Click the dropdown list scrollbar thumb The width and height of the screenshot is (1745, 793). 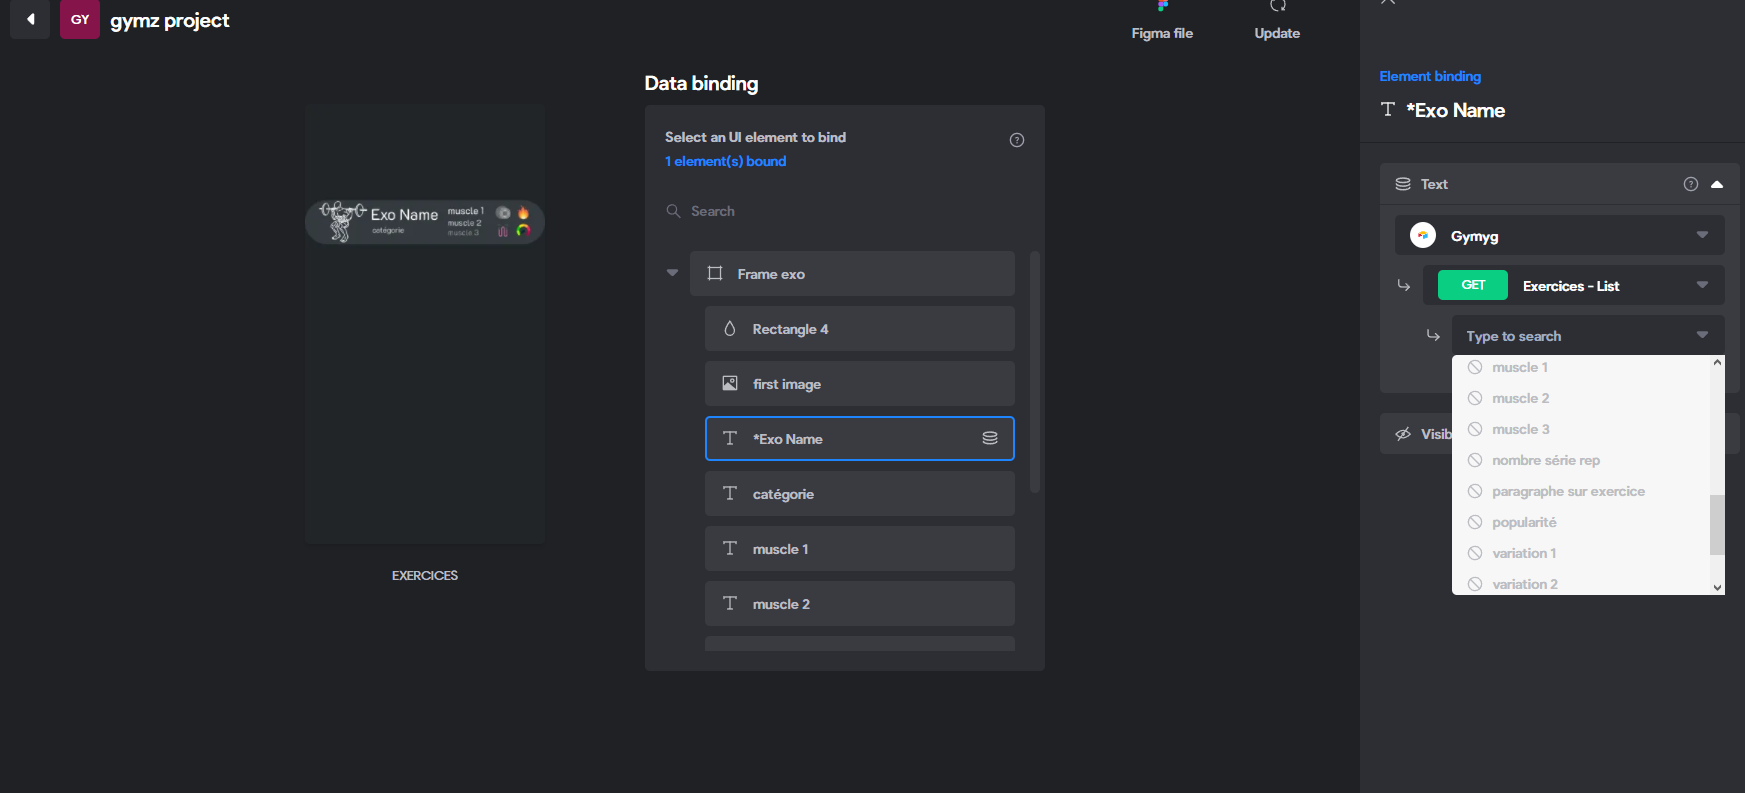[x=1717, y=524]
